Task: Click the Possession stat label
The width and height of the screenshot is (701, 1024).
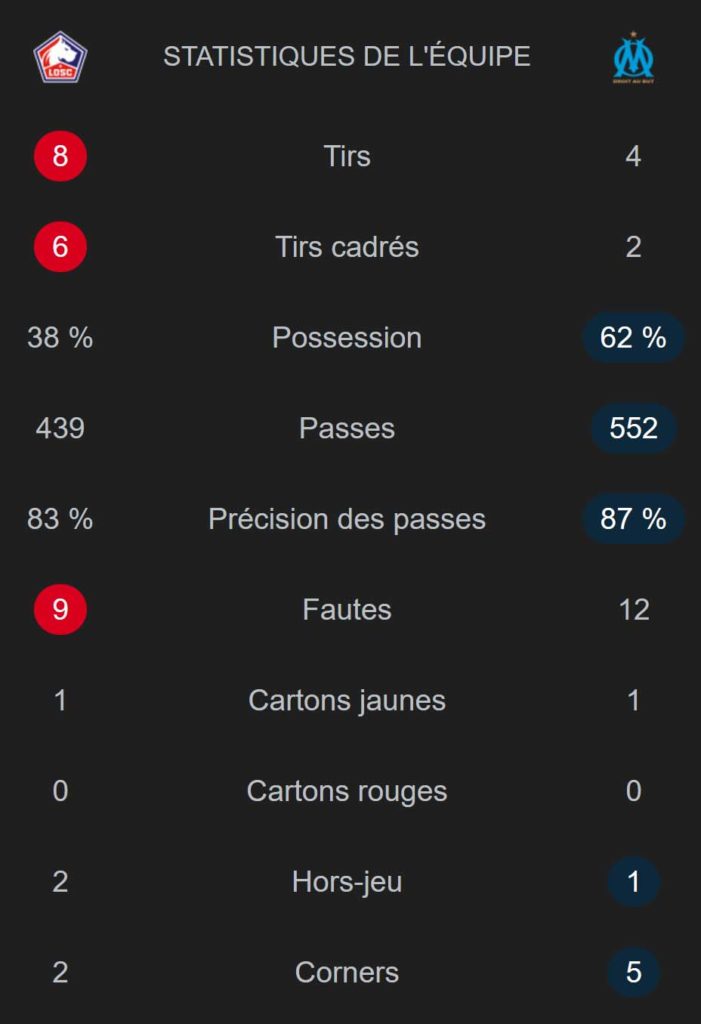Action: [347, 338]
